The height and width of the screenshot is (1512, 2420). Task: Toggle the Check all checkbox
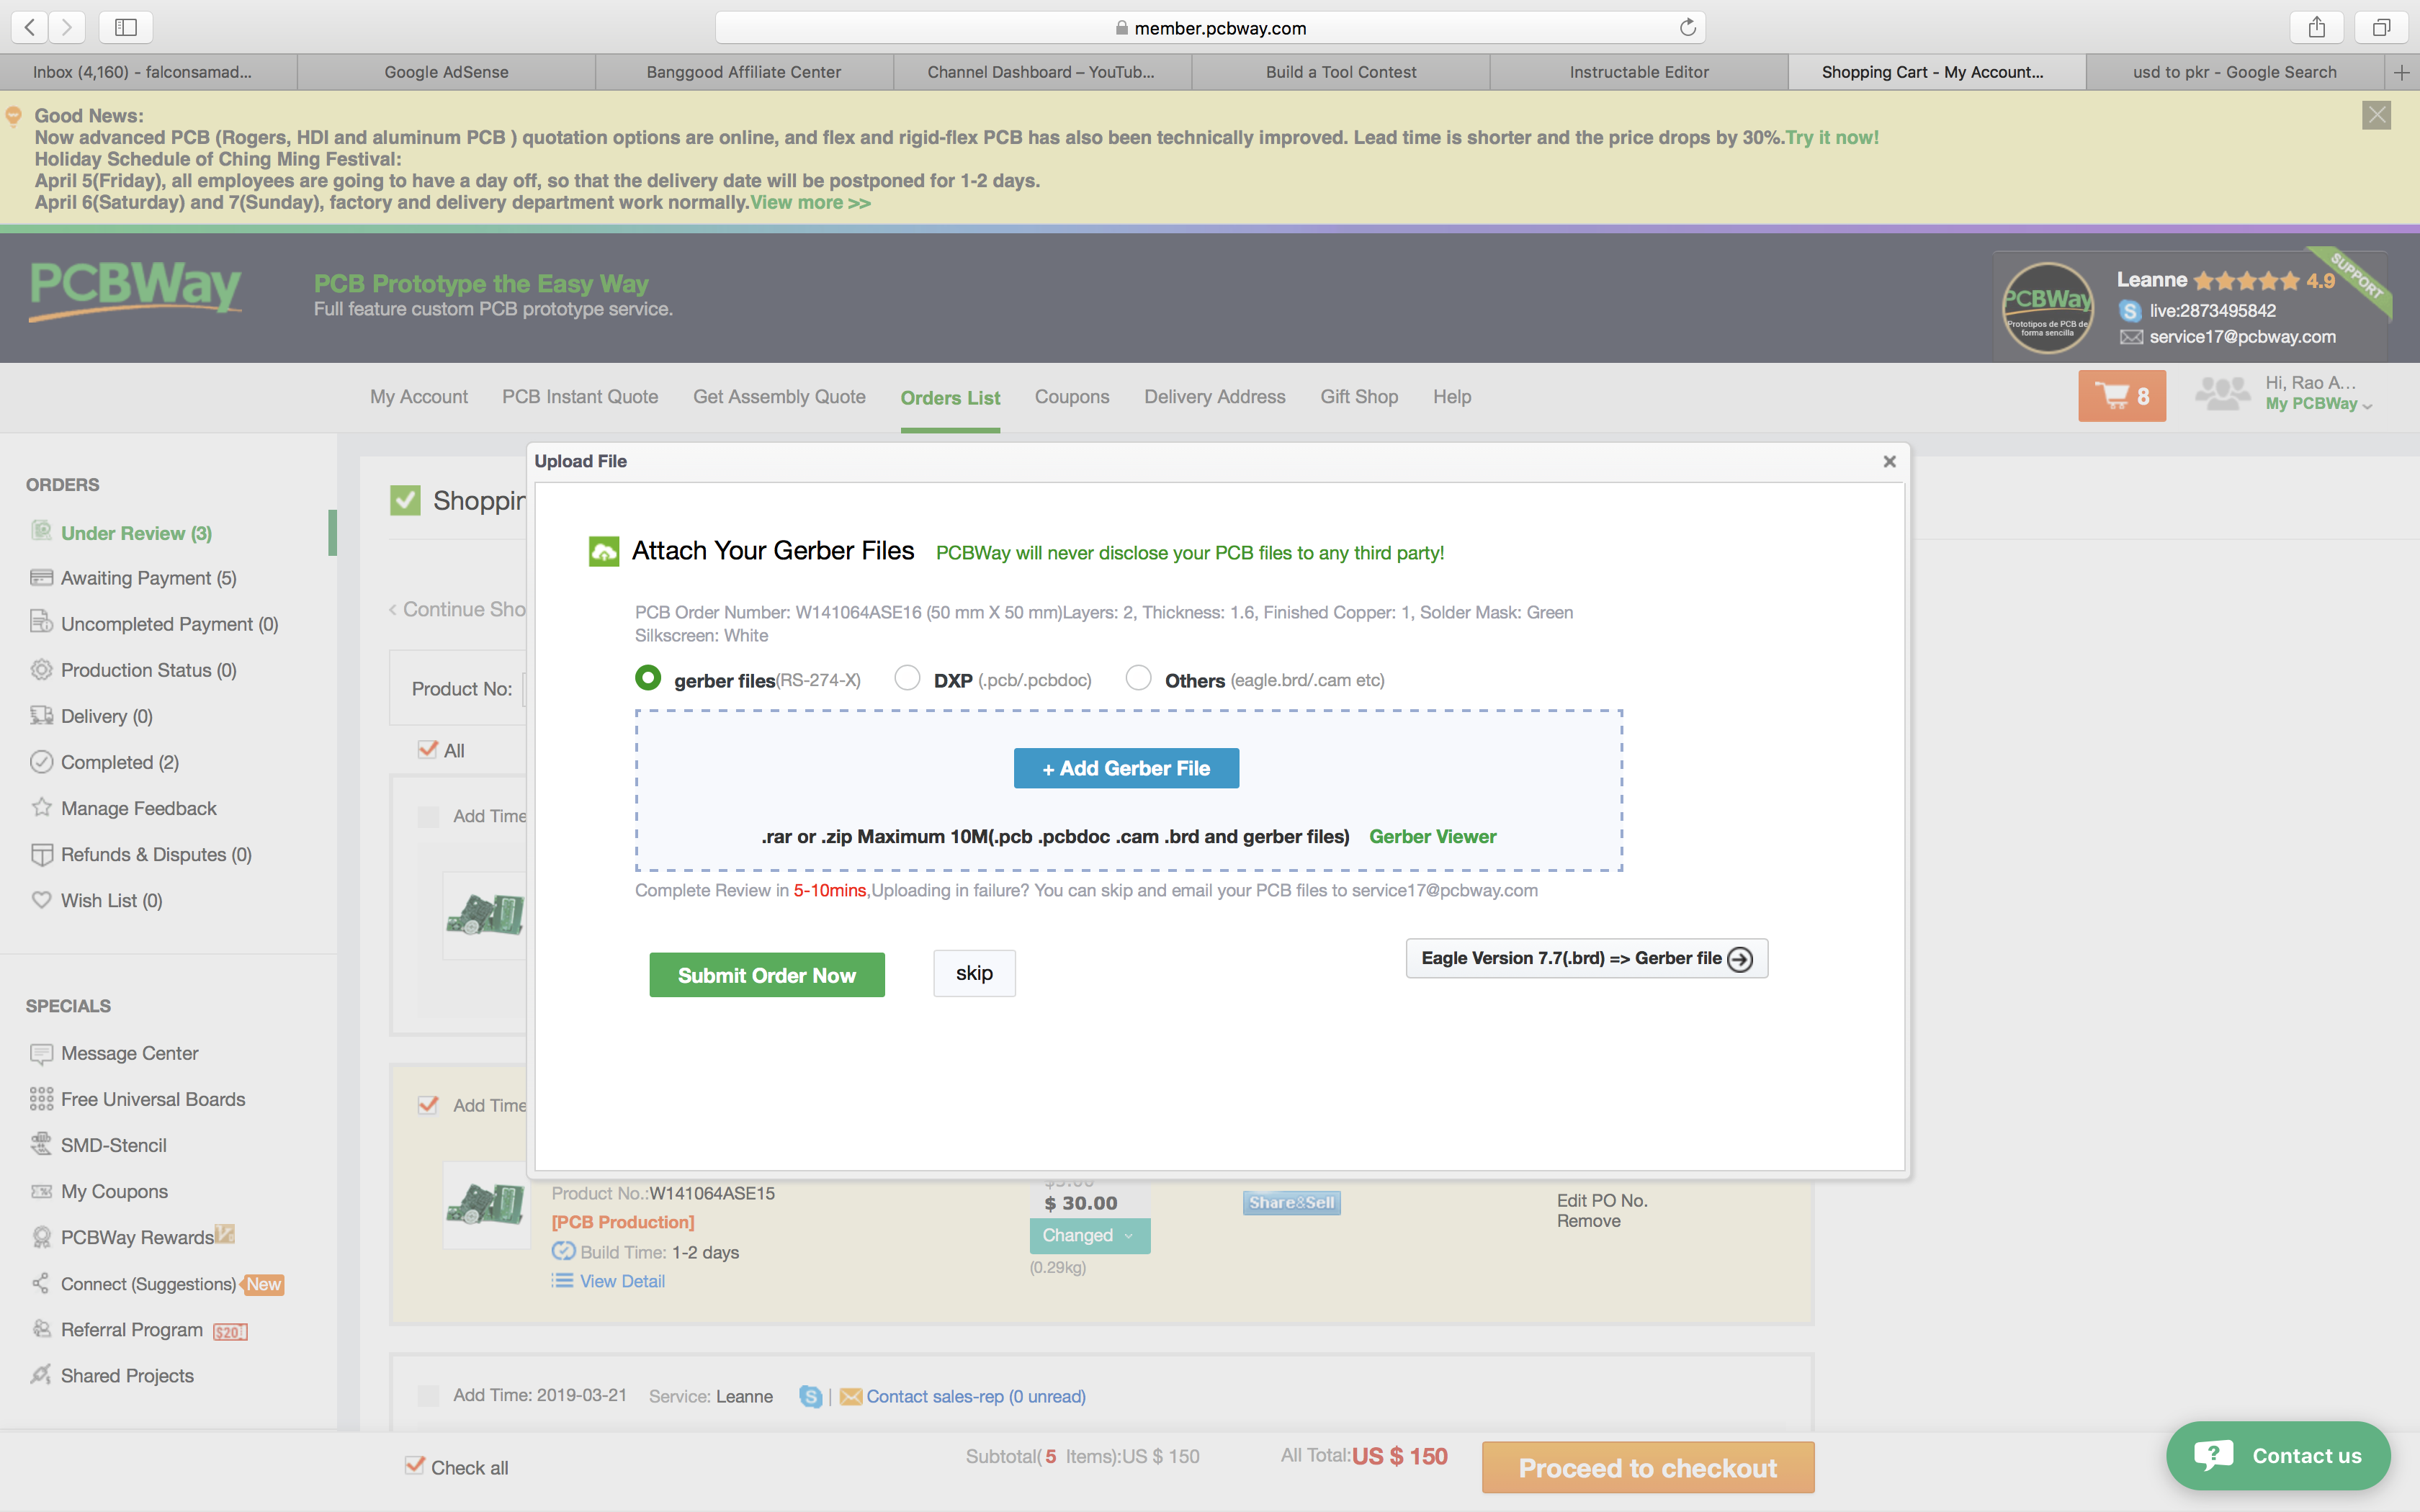(414, 1466)
